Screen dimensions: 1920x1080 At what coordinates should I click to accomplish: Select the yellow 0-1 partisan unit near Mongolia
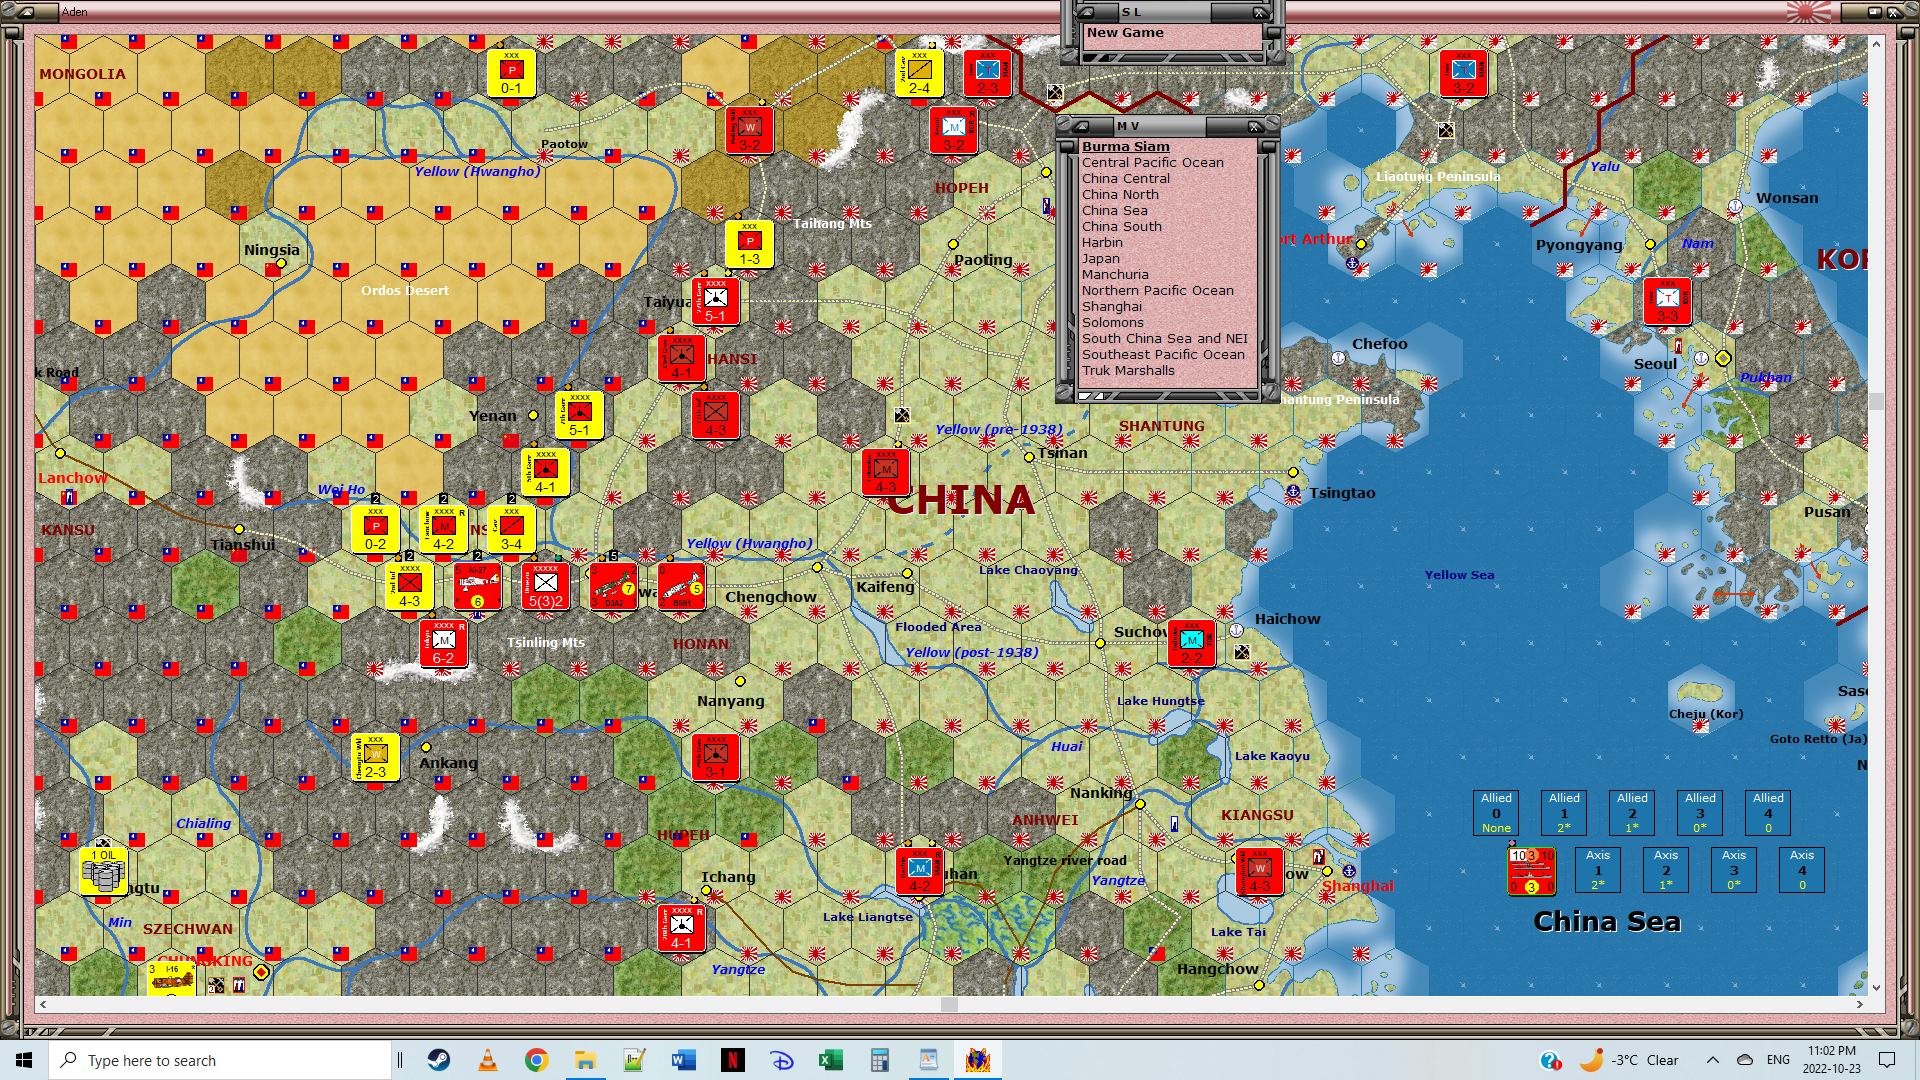[511, 75]
